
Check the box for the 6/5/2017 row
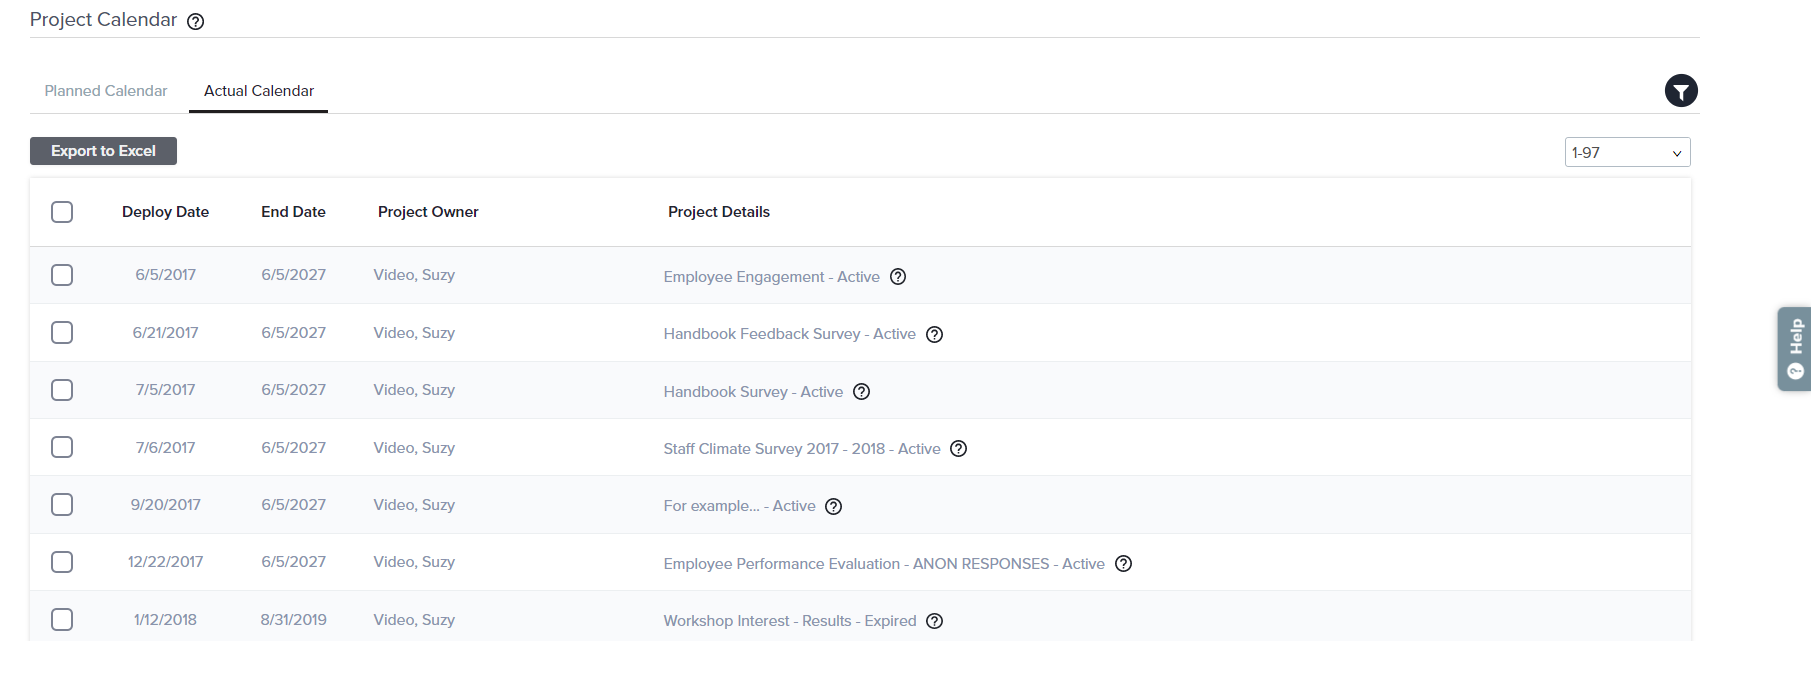pyautogui.click(x=62, y=275)
